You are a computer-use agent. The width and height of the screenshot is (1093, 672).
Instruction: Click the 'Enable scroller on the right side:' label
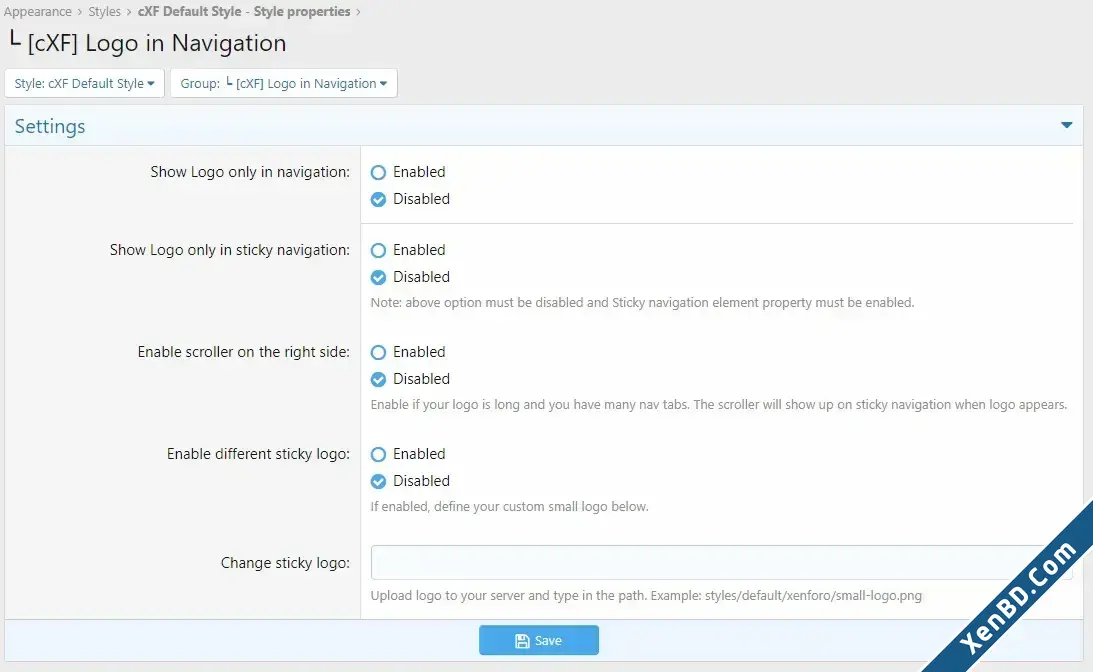tap(244, 351)
